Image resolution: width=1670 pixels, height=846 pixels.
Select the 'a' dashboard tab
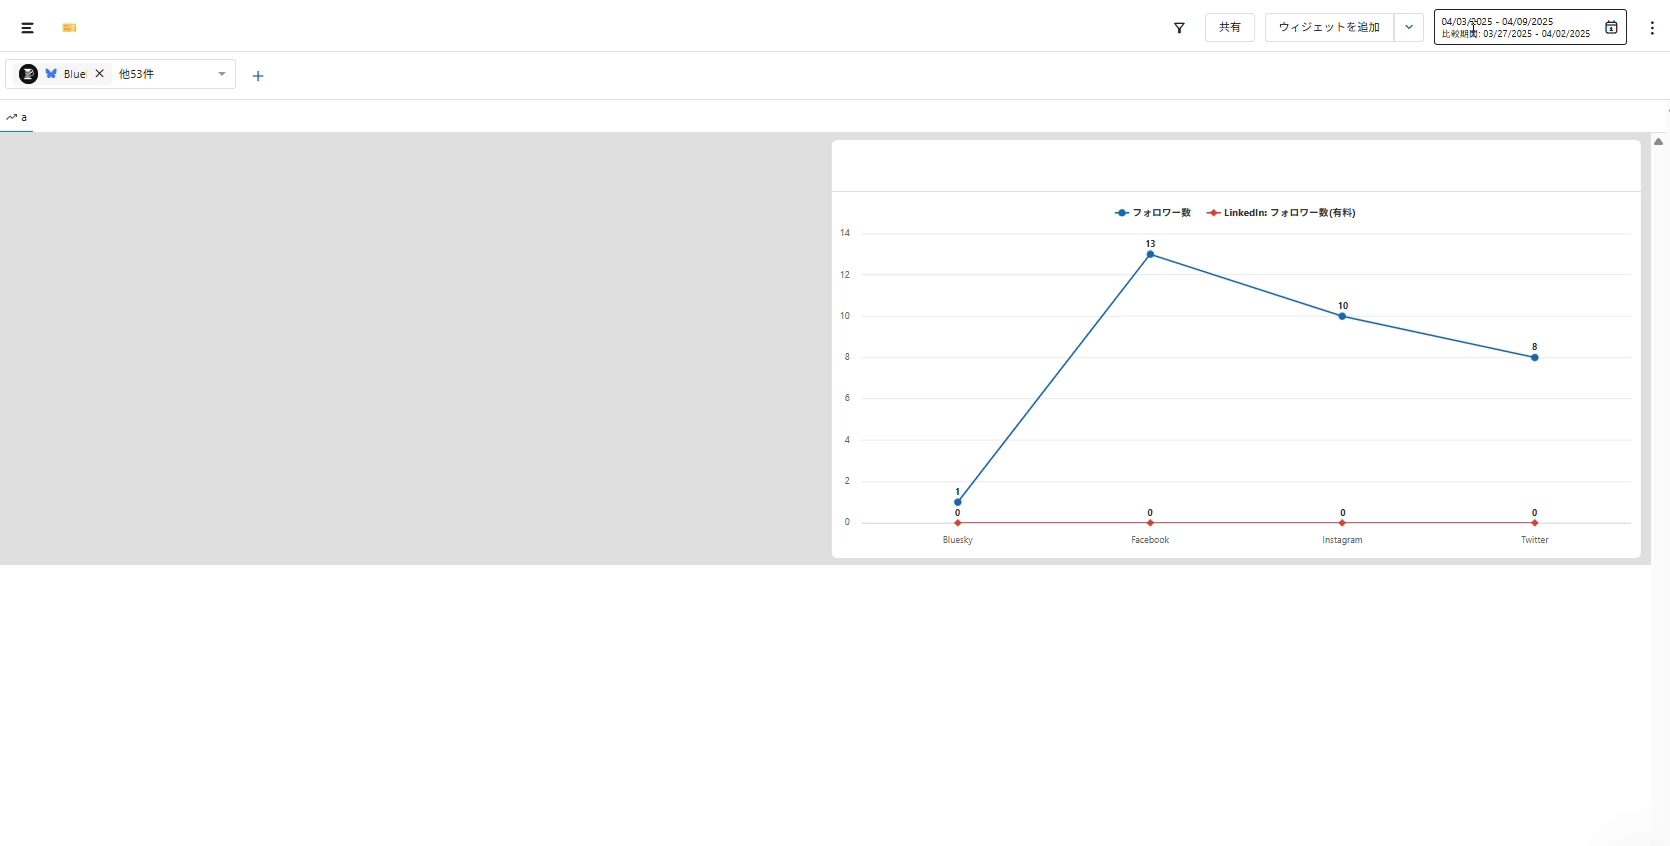pos(17,117)
